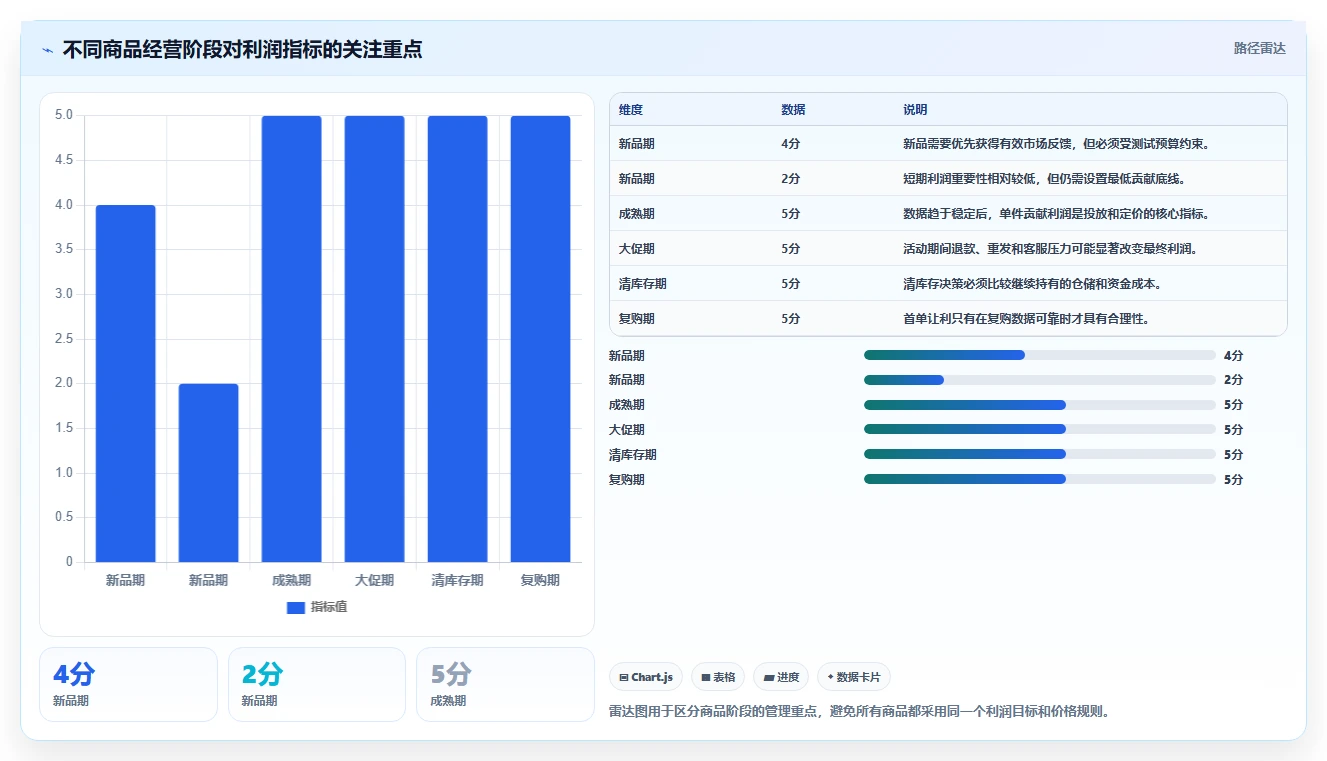Click the Chart.js chip icon
This screenshot has width=1327, height=761.
click(624, 678)
